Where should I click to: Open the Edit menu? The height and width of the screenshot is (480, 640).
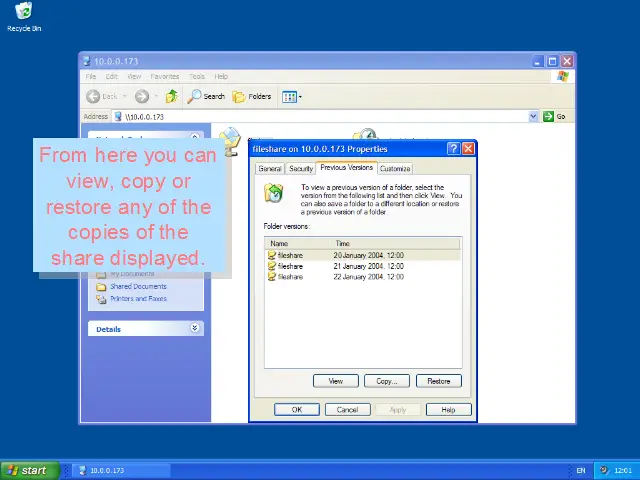tap(111, 76)
